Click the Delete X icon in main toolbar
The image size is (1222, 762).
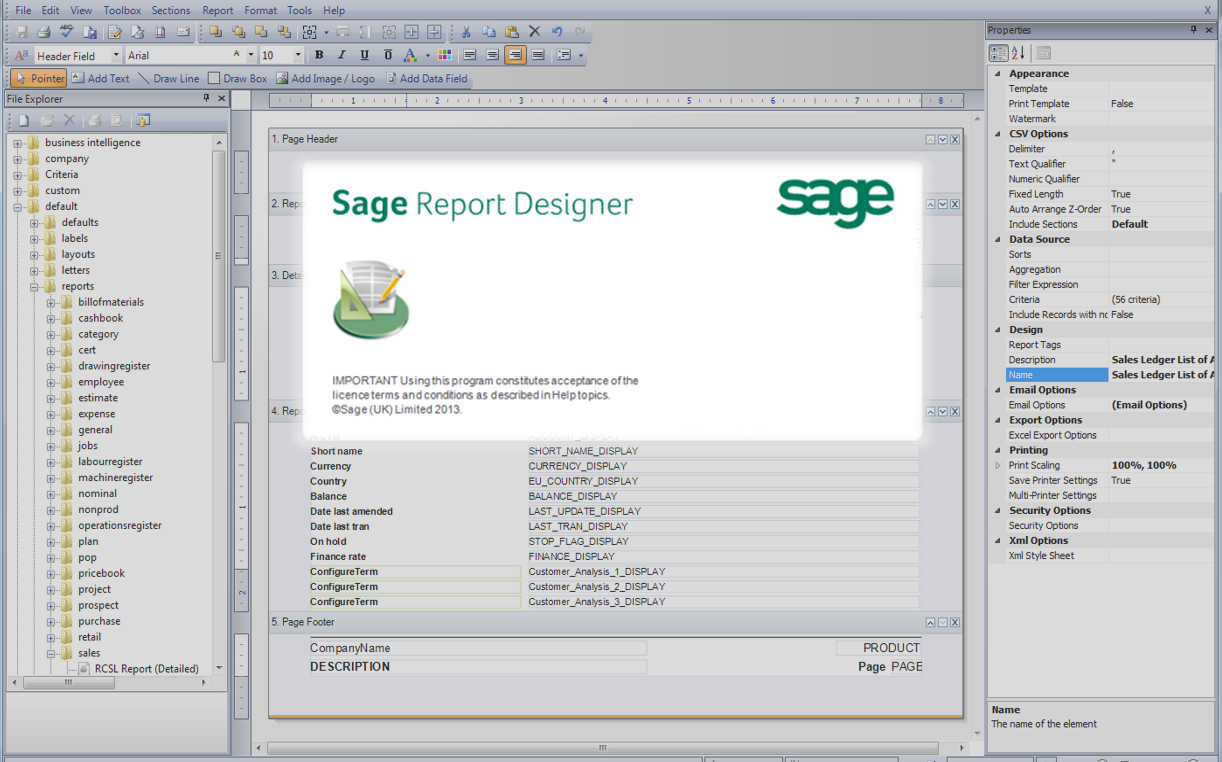(x=535, y=32)
